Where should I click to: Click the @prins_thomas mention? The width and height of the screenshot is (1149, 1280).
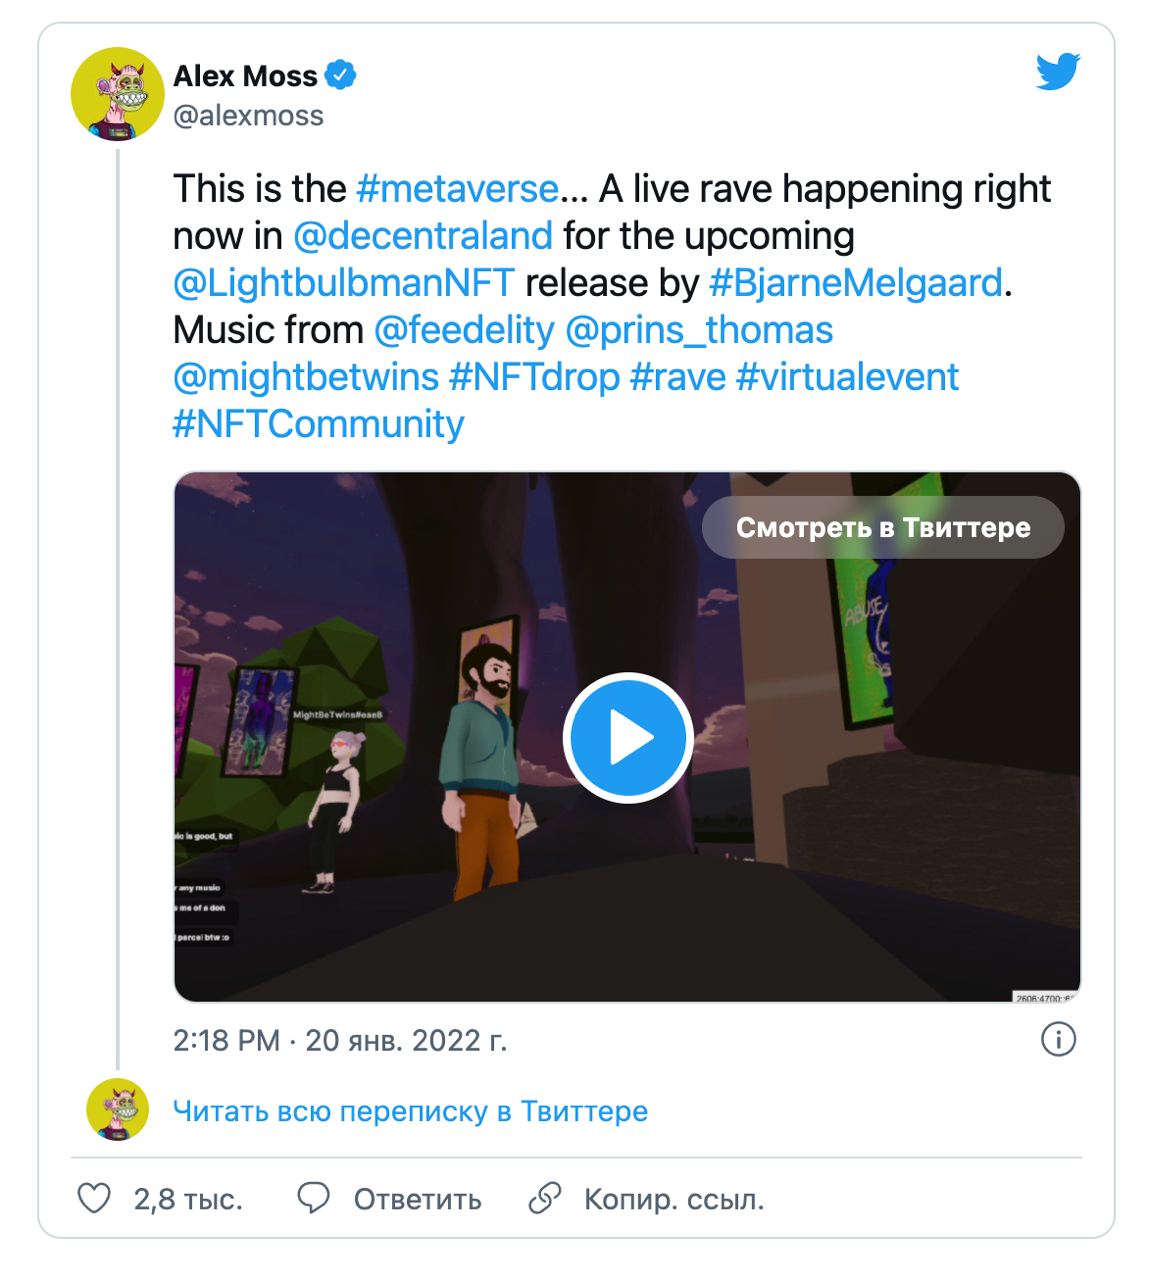pyautogui.click(x=699, y=329)
